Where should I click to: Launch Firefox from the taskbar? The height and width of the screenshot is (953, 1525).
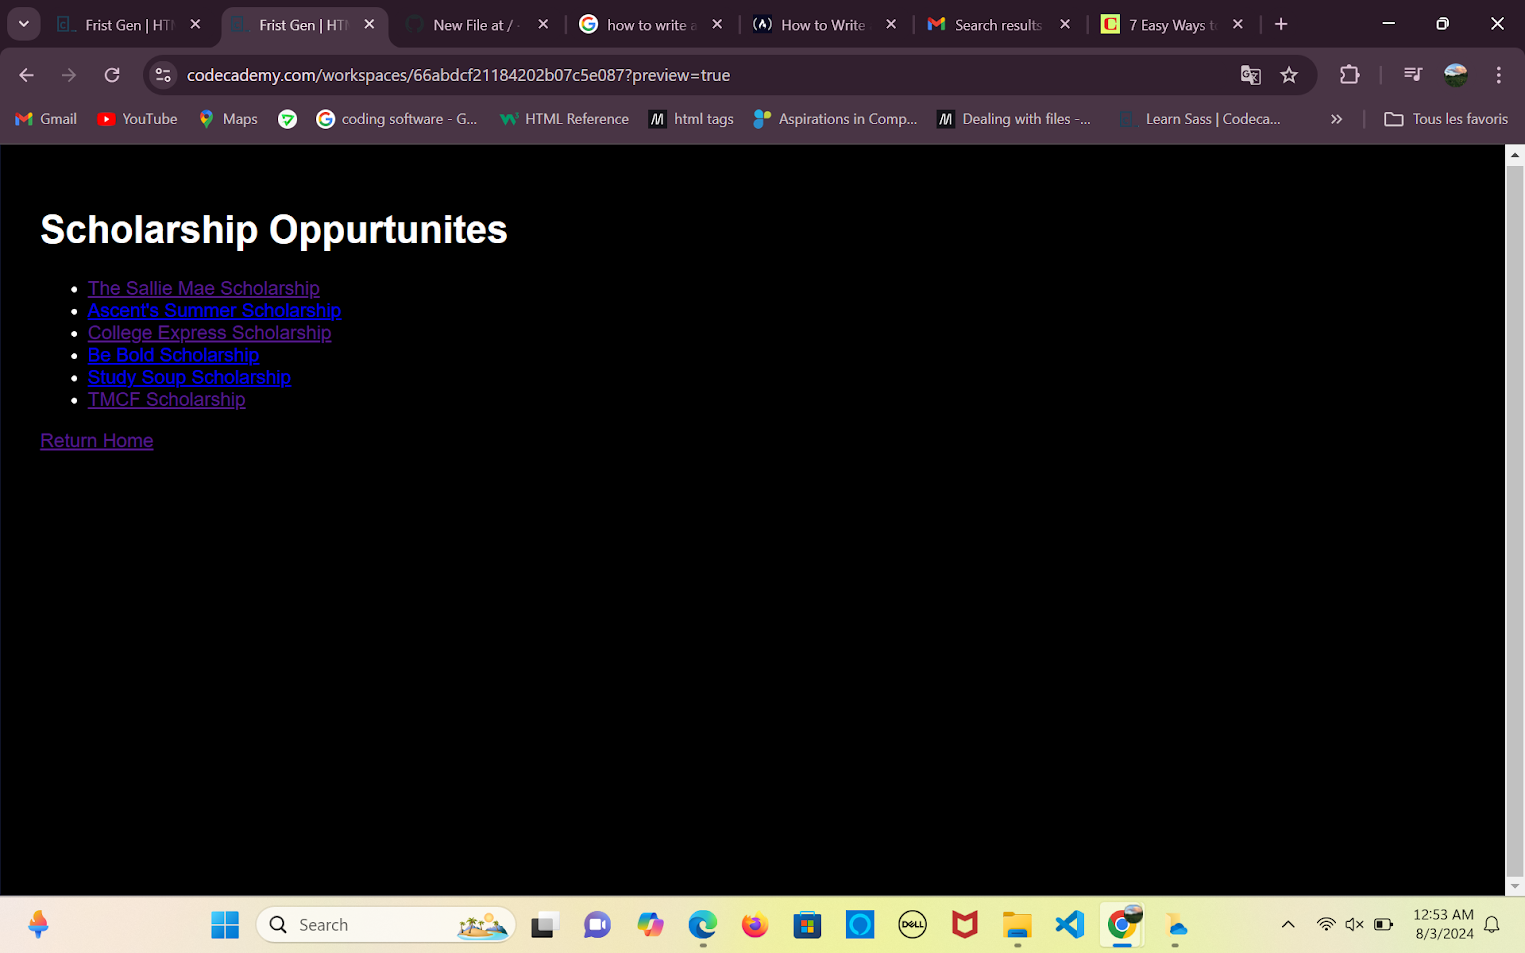coord(755,925)
